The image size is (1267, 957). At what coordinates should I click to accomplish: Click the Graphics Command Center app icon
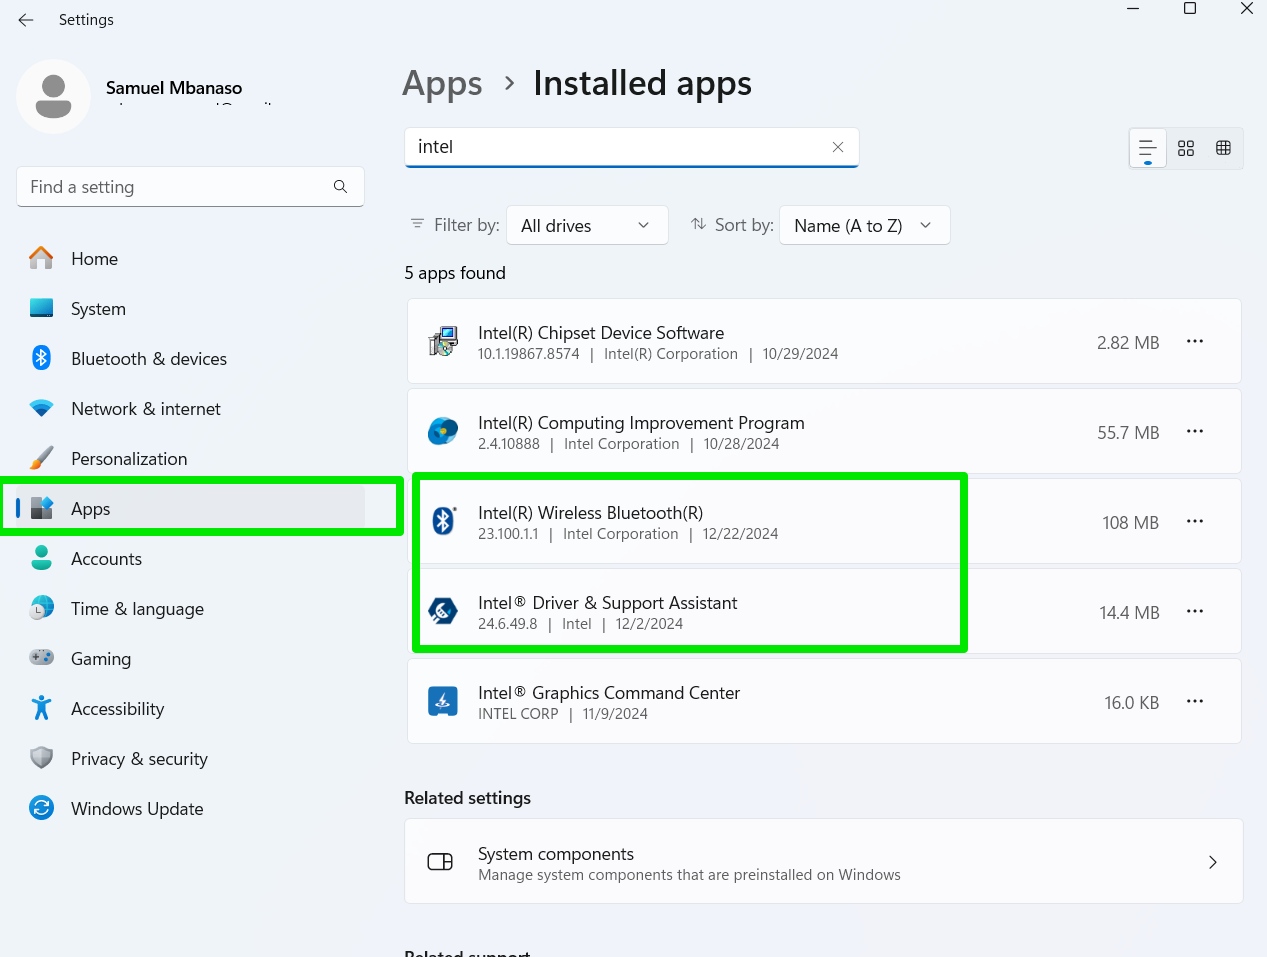pyautogui.click(x=443, y=701)
